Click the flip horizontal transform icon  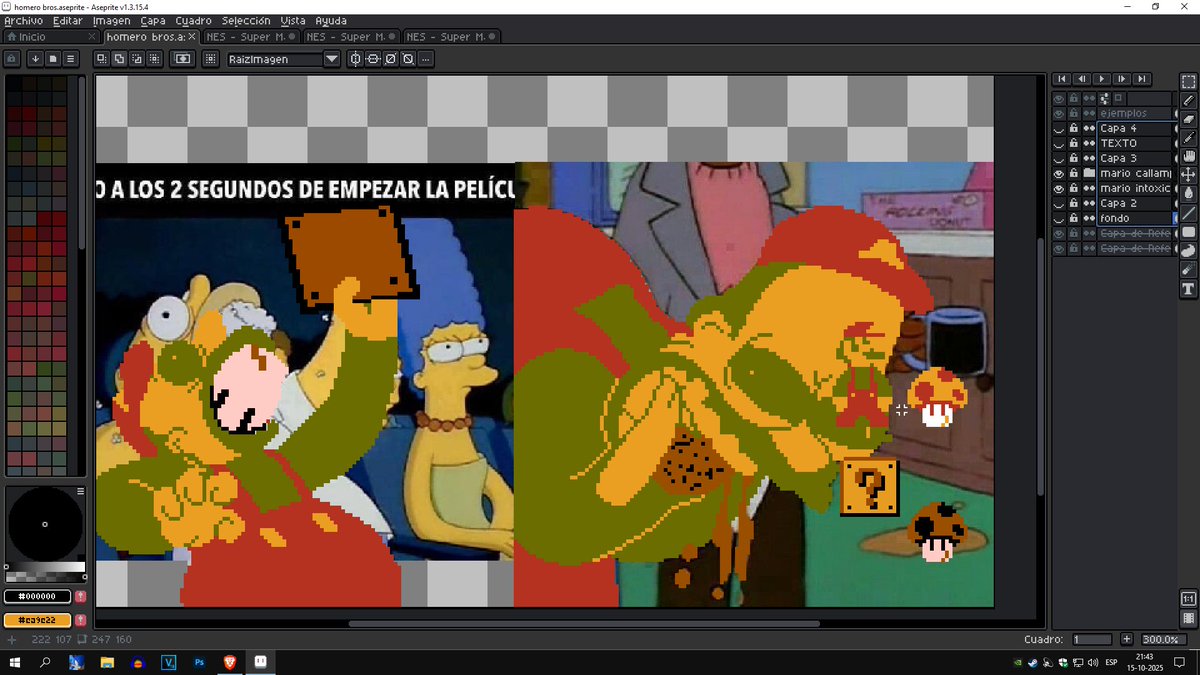point(354,59)
